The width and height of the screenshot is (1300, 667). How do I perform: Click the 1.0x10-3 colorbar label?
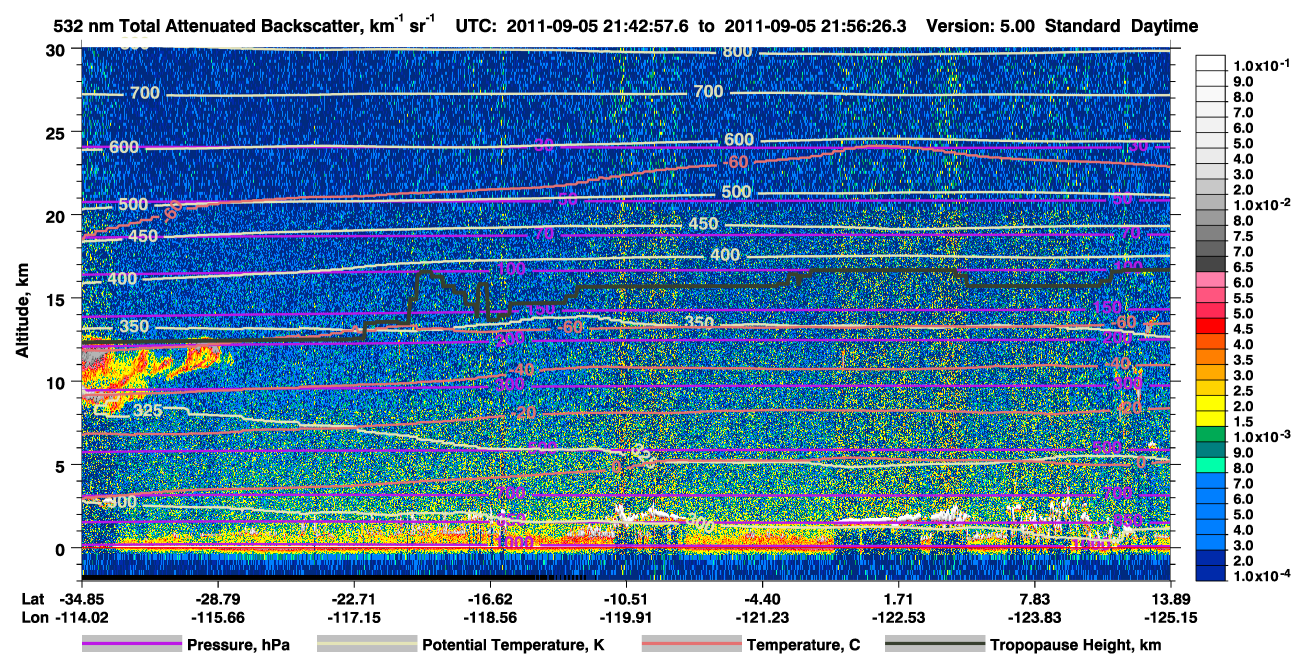[x=1263, y=436]
